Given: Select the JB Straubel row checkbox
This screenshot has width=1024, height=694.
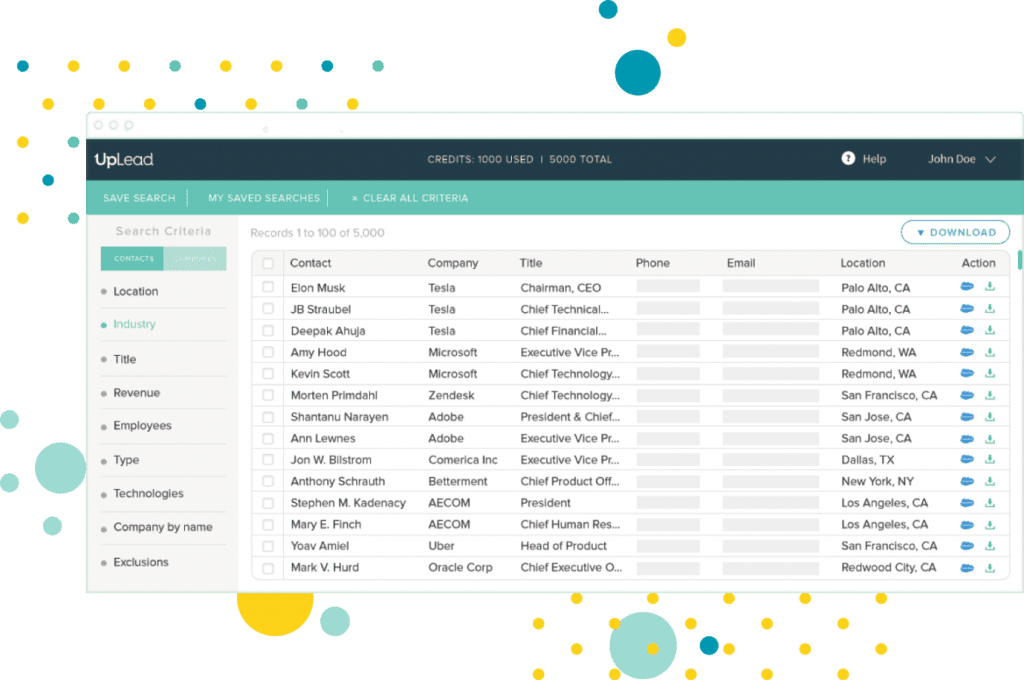Looking at the screenshot, I should 268,308.
